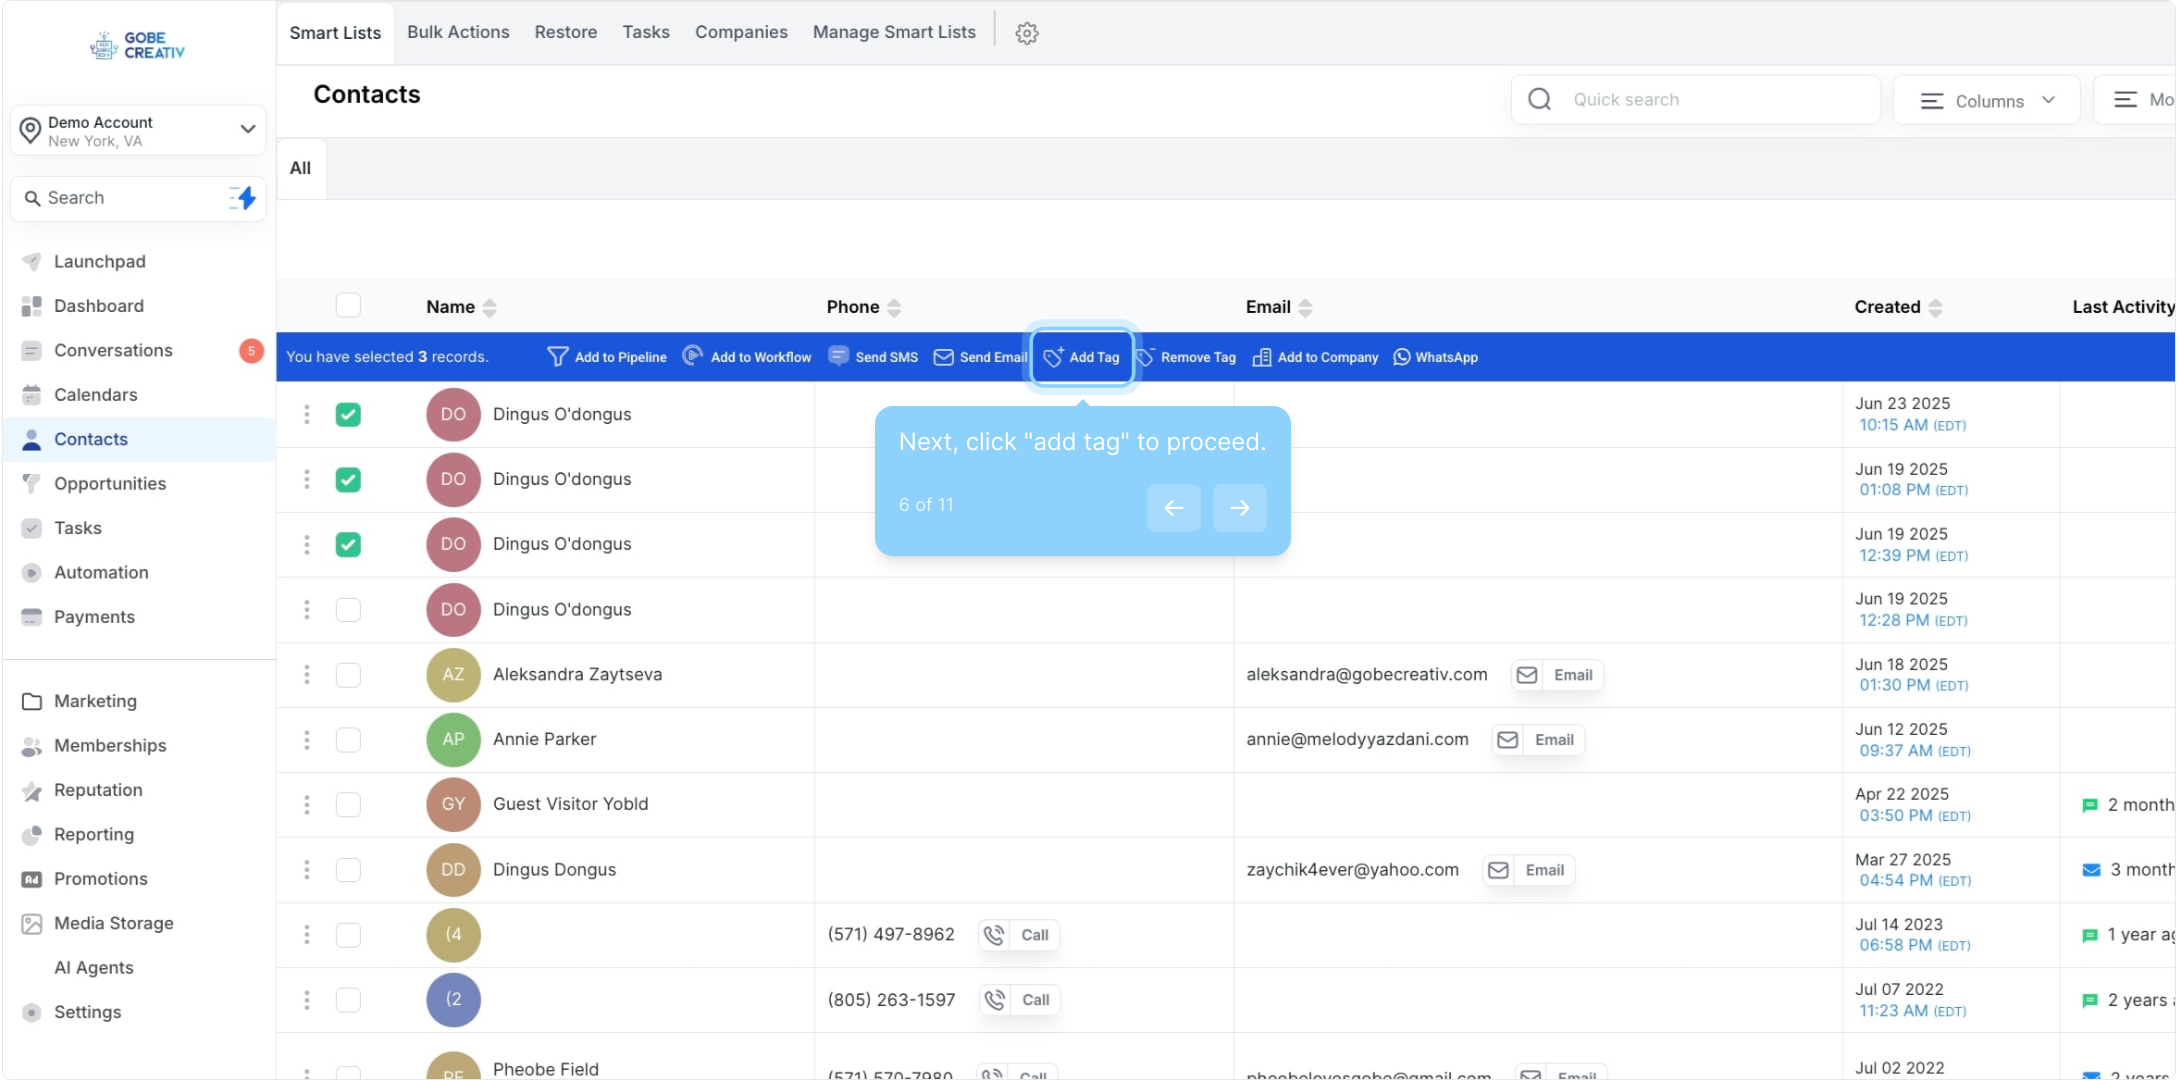Switch to the Bulk Actions tab
The height and width of the screenshot is (1080, 2178).
(458, 32)
